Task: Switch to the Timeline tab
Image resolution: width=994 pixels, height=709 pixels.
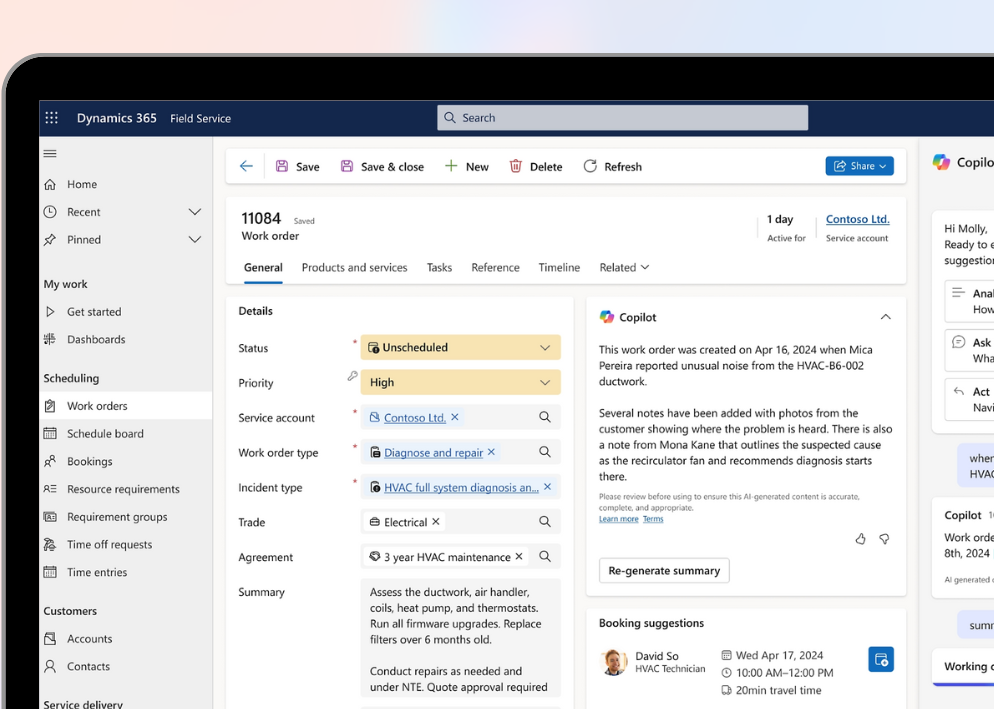Action: coord(559,268)
